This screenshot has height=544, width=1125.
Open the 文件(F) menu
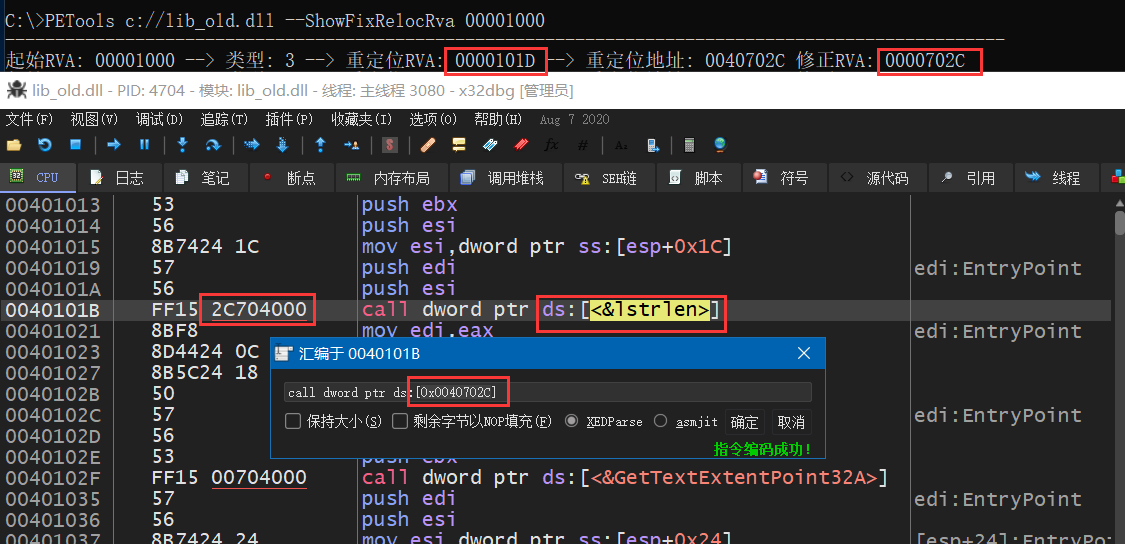(x=29, y=119)
